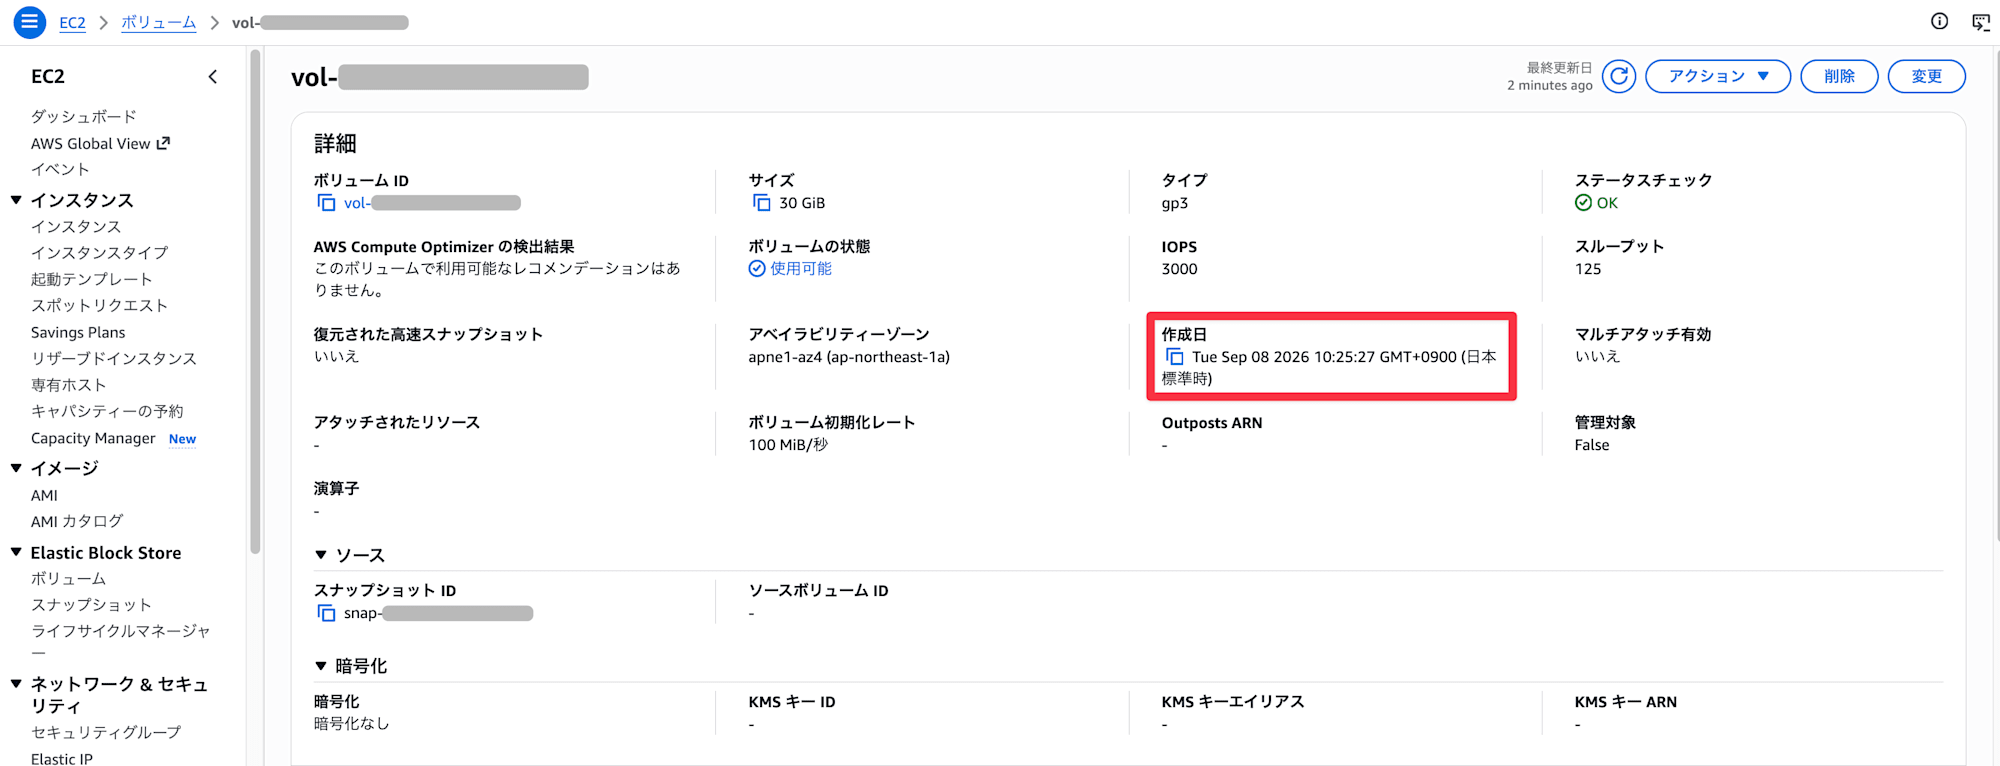Open the info panel icon
2000x766 pixels.
pyautogui.click(x=1939, y=21)
